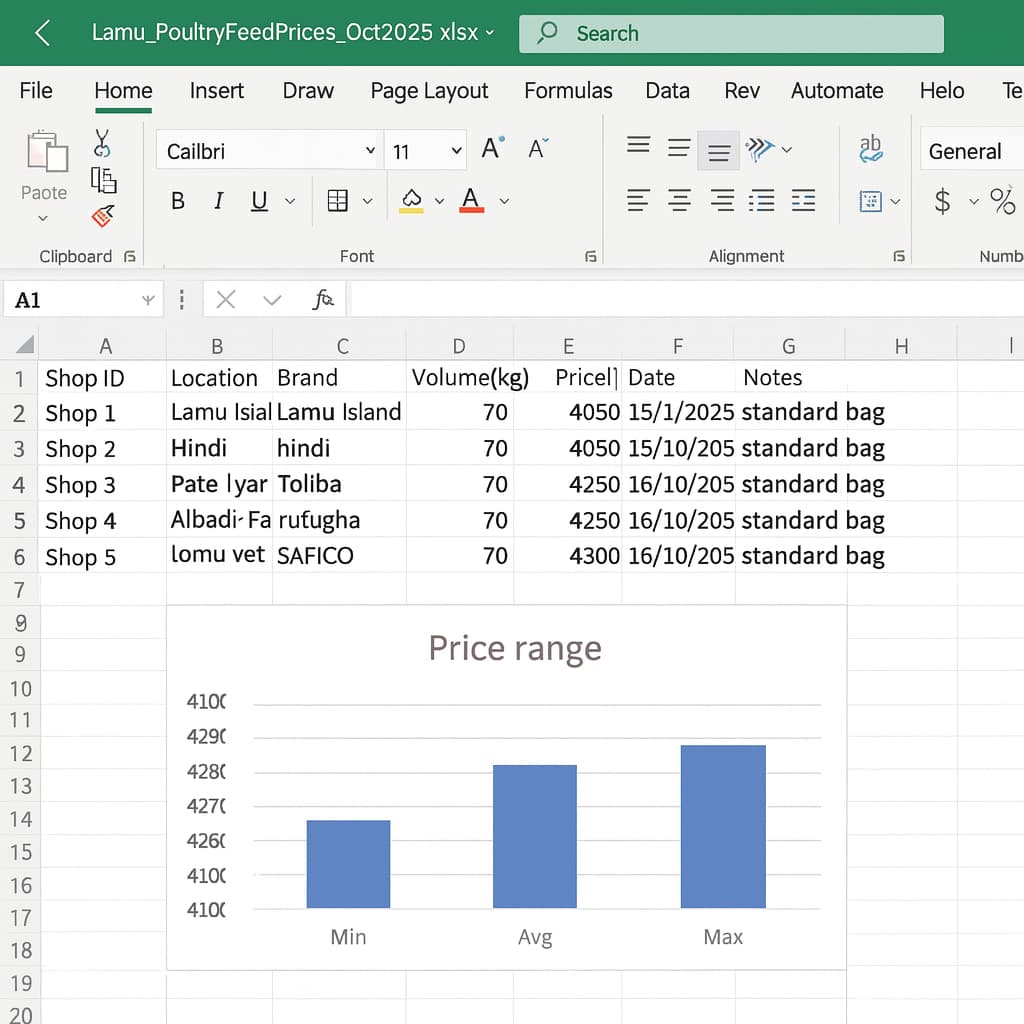1024x1024 pixels.
Task: Open the Insert ribbon tab
Action: [x=216, y=91]
